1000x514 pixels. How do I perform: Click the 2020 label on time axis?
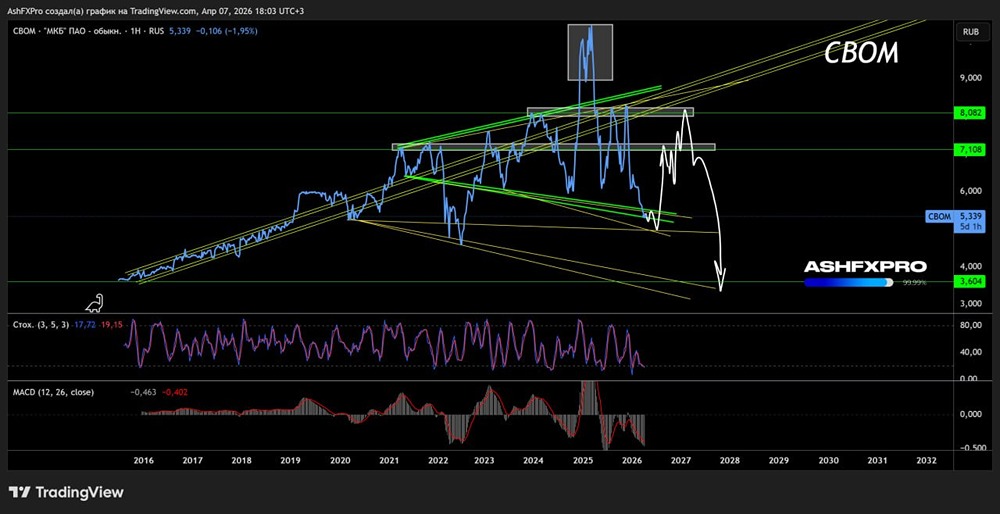click(x=339, y=460)
